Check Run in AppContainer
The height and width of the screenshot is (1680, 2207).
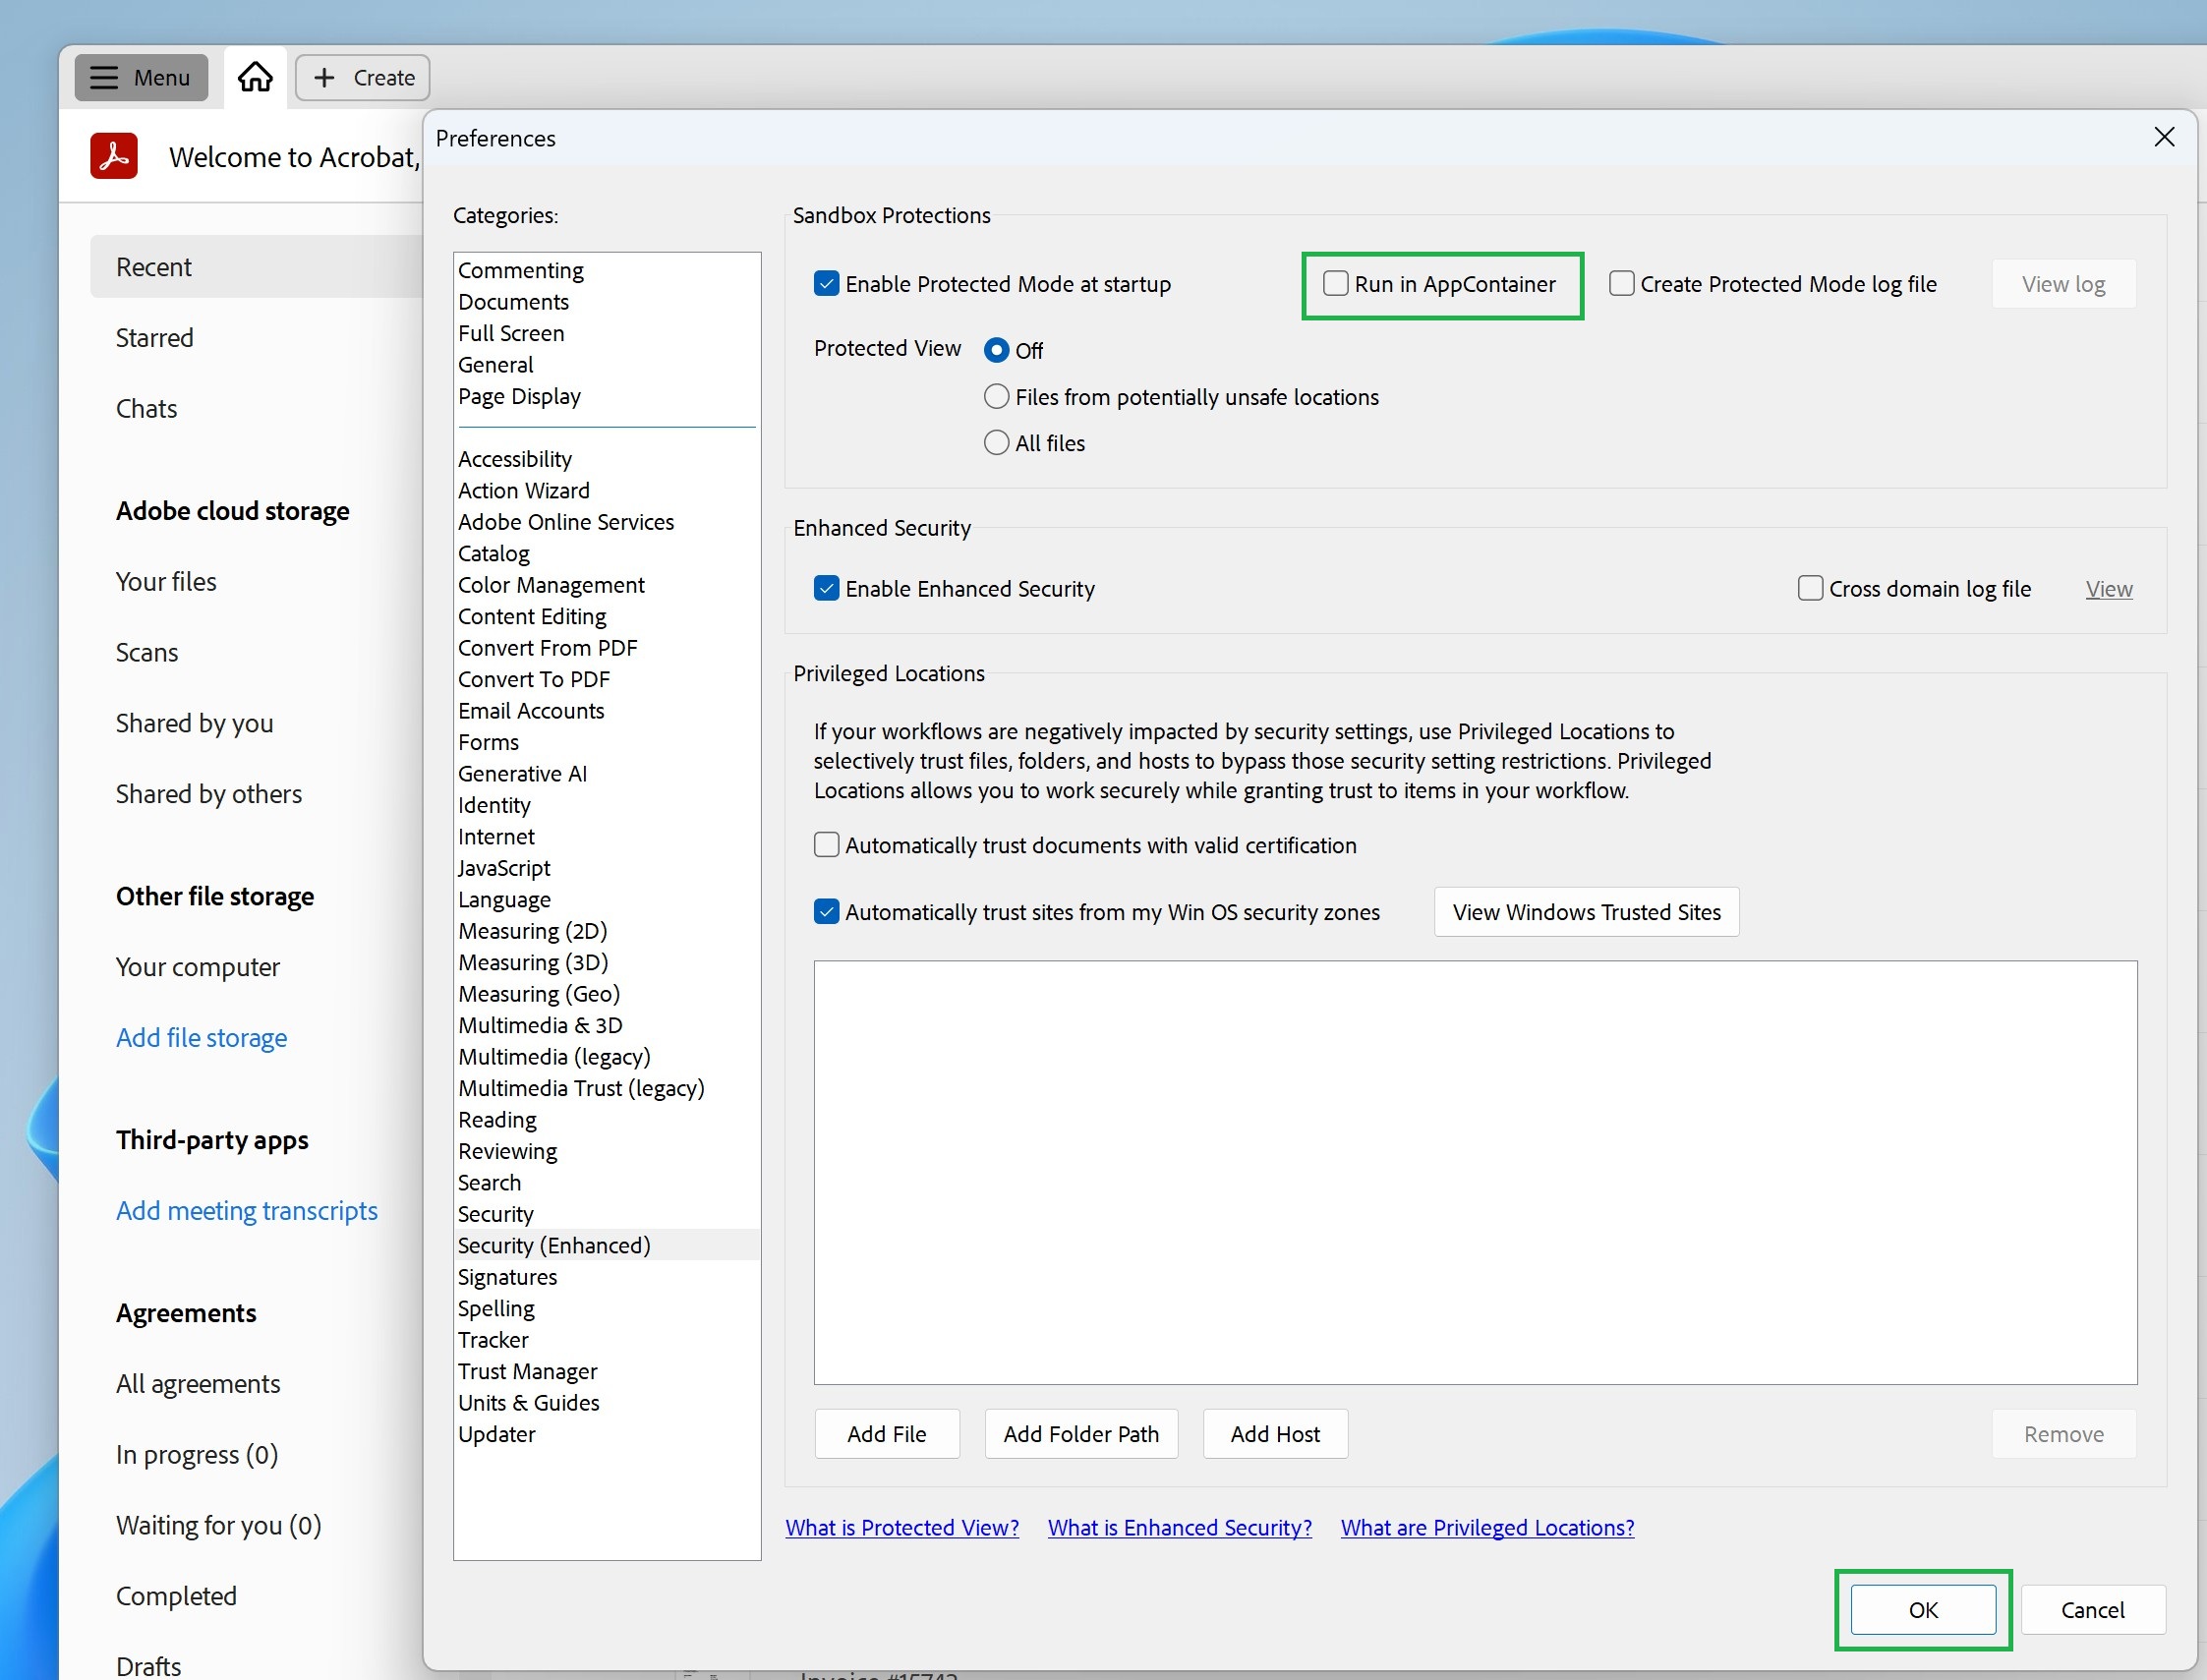pos(1335,284)
